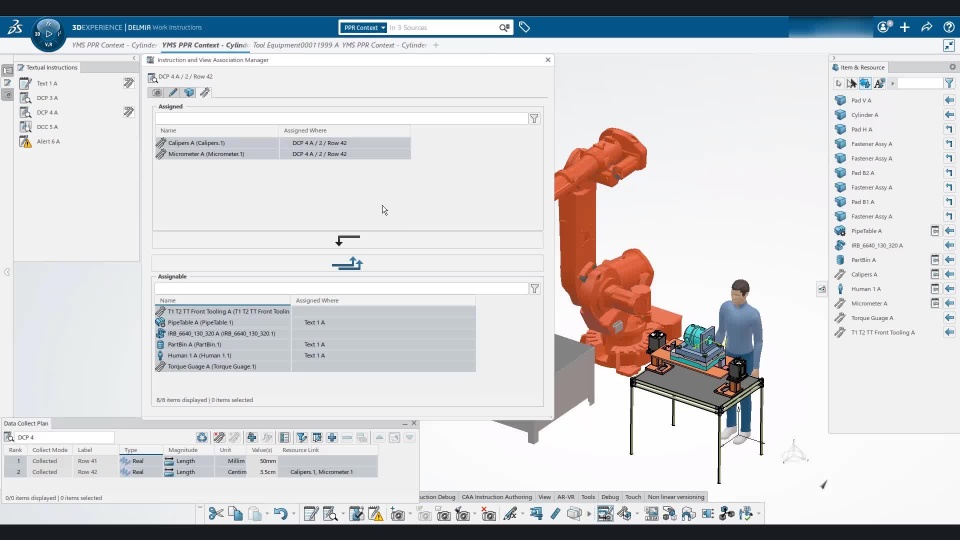Click the Copy icon in bottom toolbar

pyautogui.click(x=235, y=514)
